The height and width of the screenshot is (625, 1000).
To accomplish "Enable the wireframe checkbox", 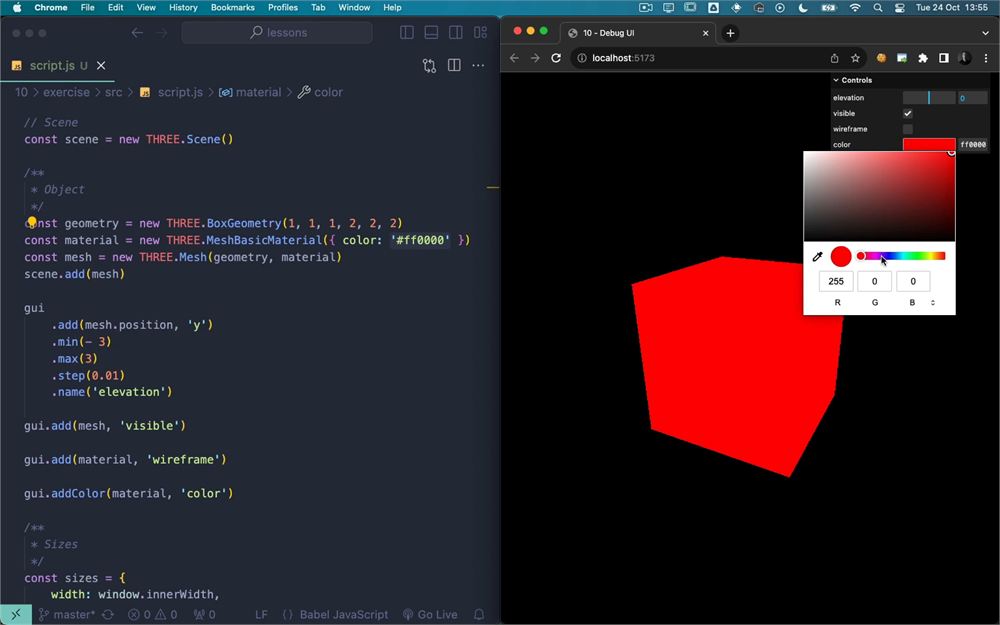I will point(908,129).
